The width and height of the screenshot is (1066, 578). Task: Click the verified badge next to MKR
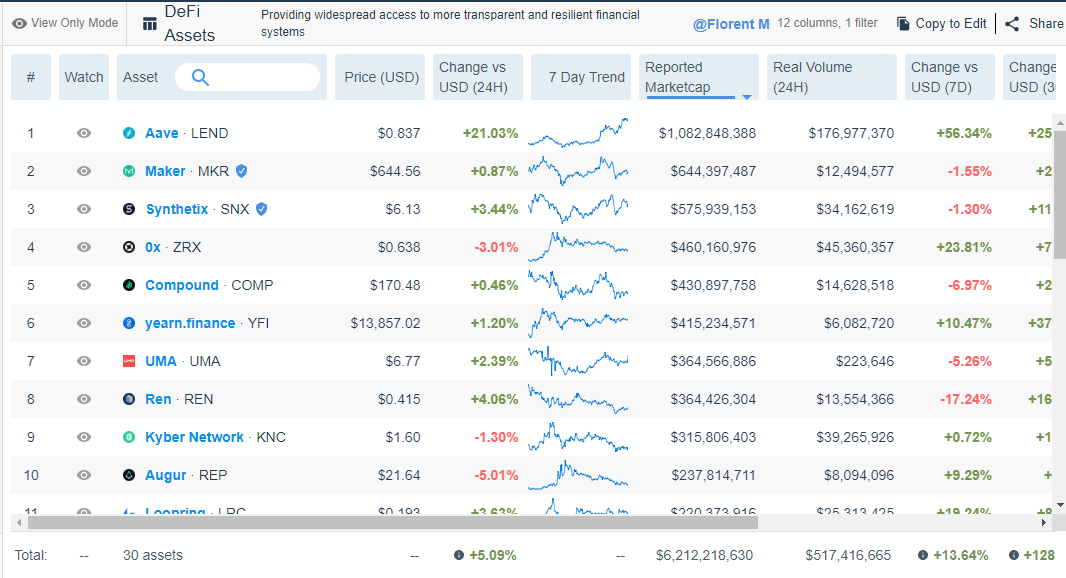pyautogui.click(x=241, y=171)
